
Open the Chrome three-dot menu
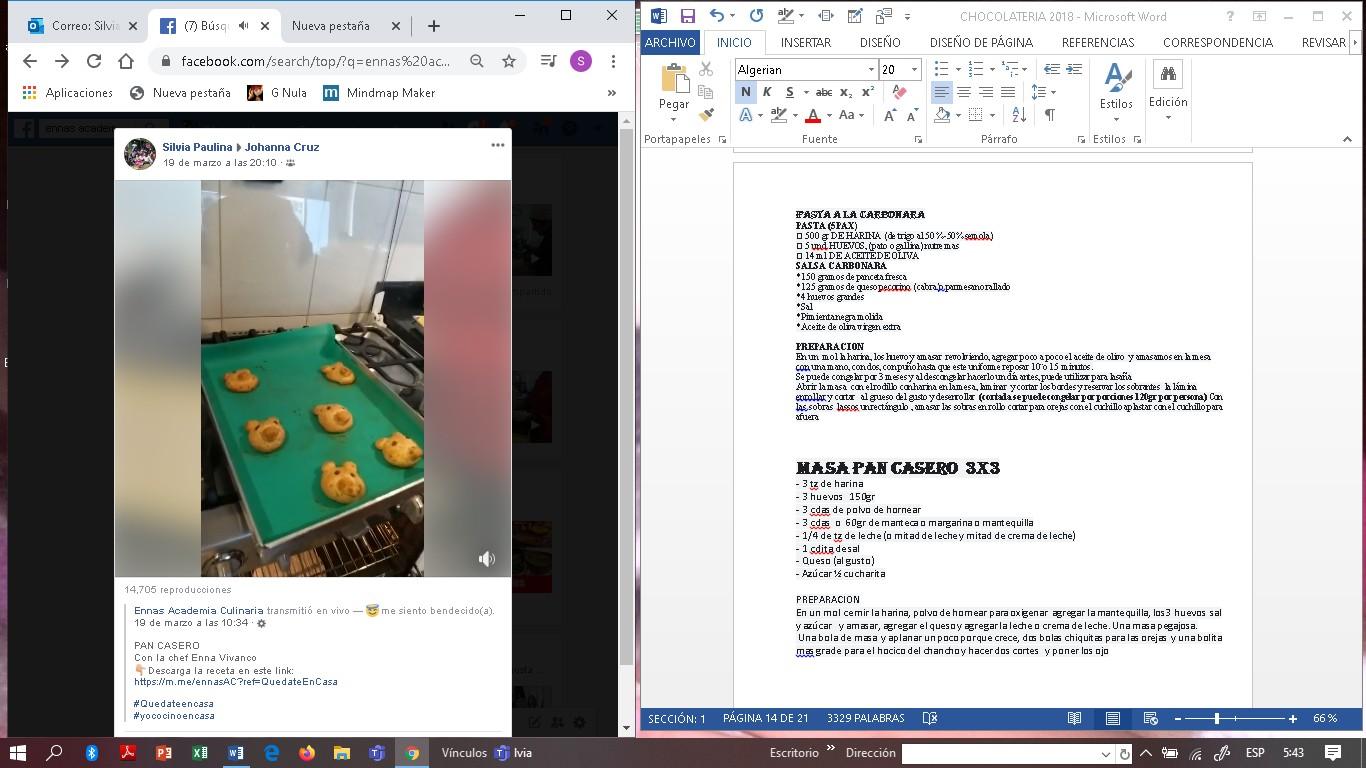pos(613,61)
